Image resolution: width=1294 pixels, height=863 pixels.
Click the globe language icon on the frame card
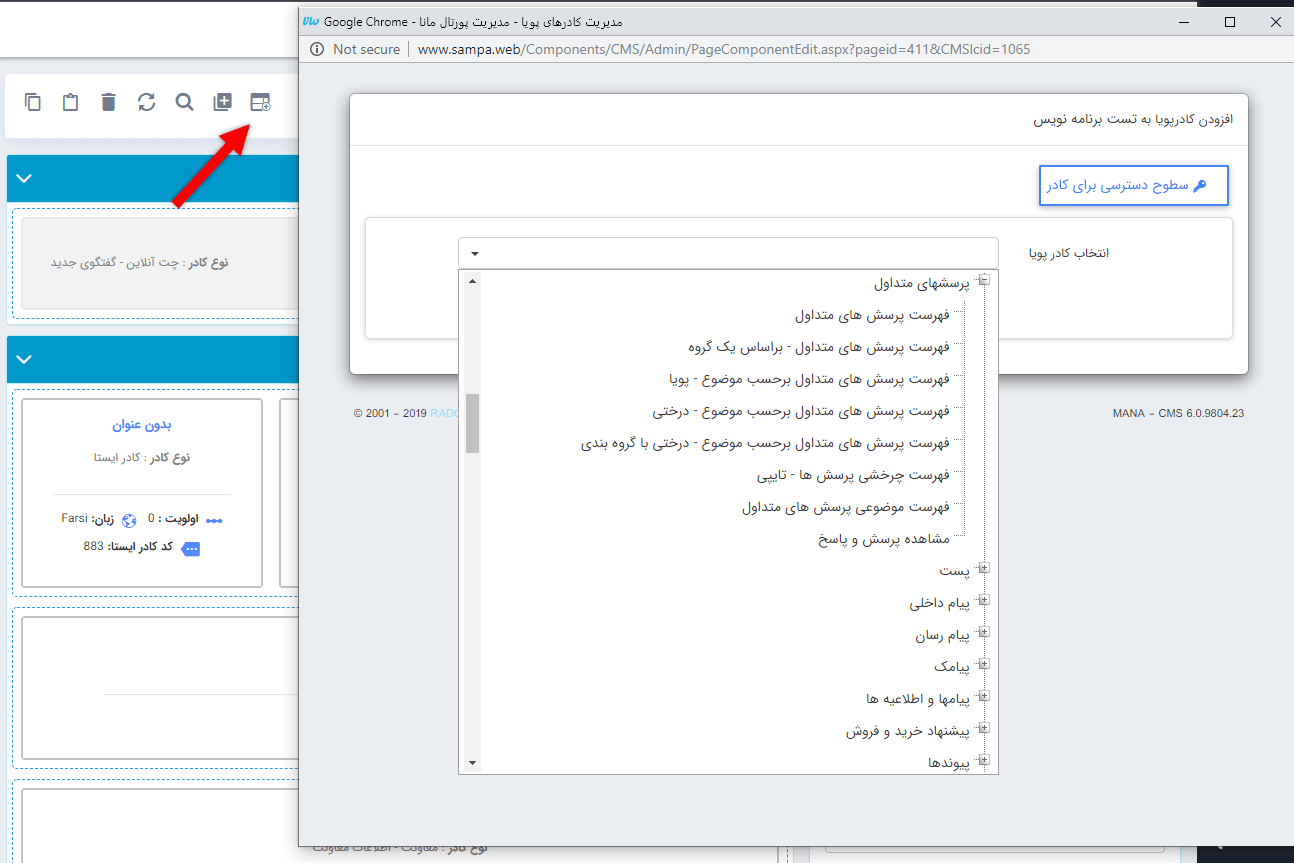129,519
